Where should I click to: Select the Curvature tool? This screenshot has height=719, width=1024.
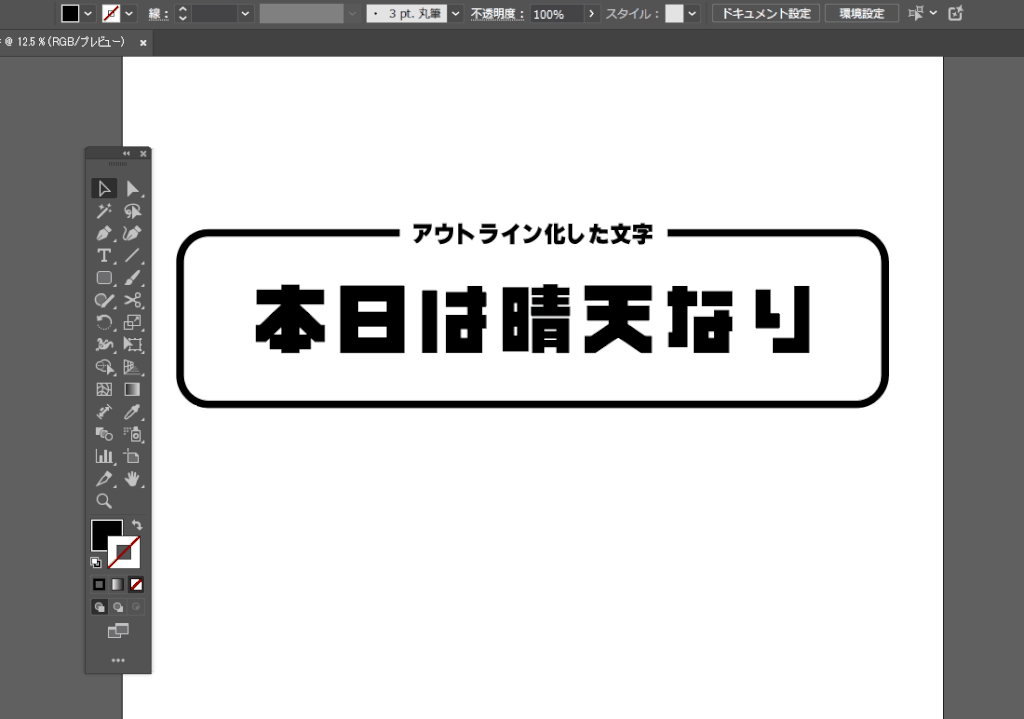tap(133, 233)
